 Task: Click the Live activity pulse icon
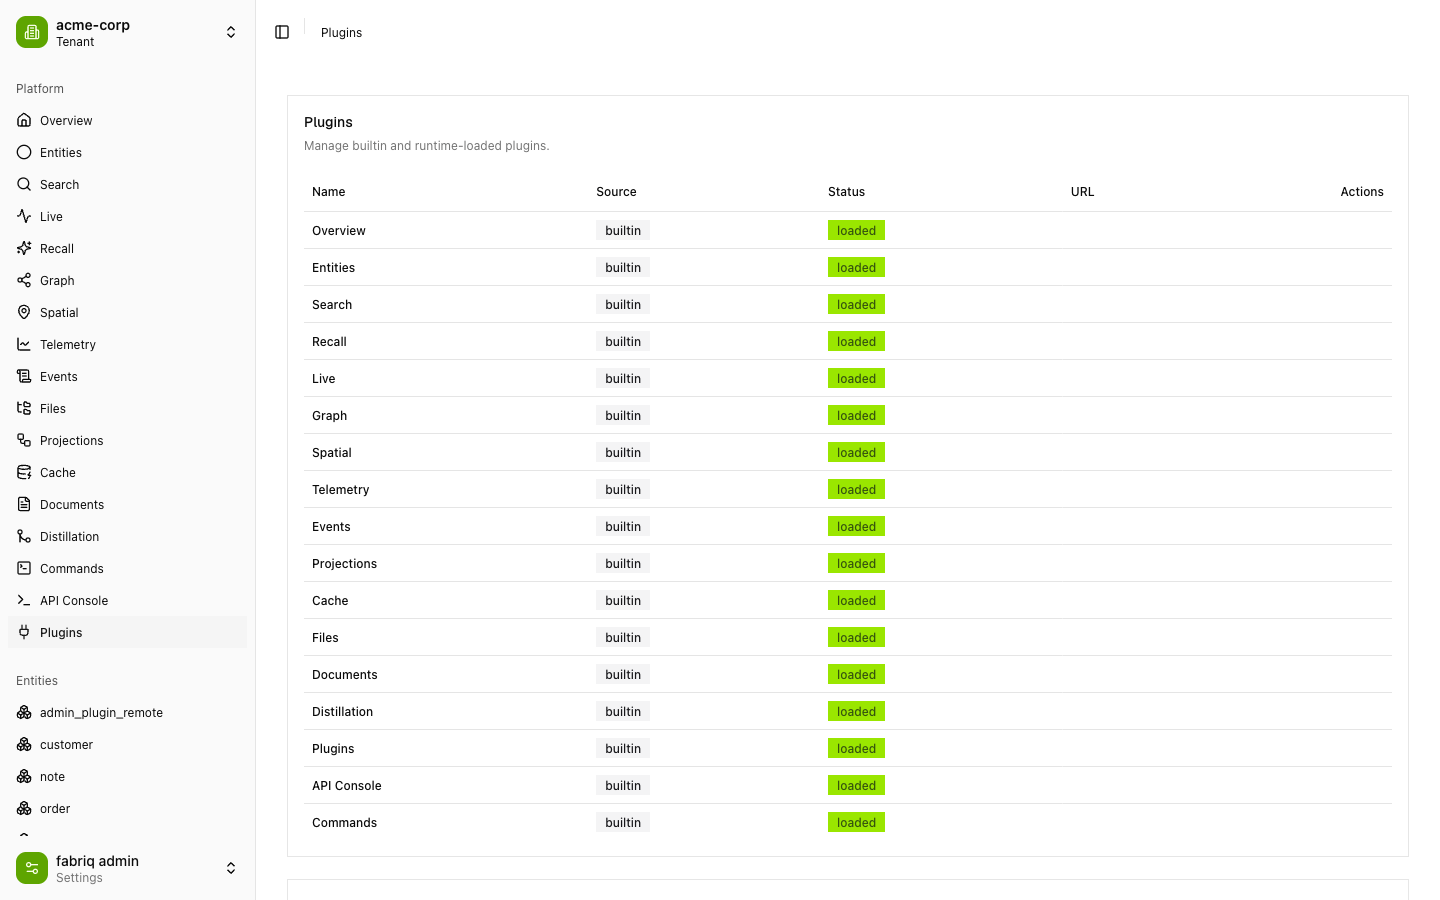pyautogui.click(x=24, y=216)
